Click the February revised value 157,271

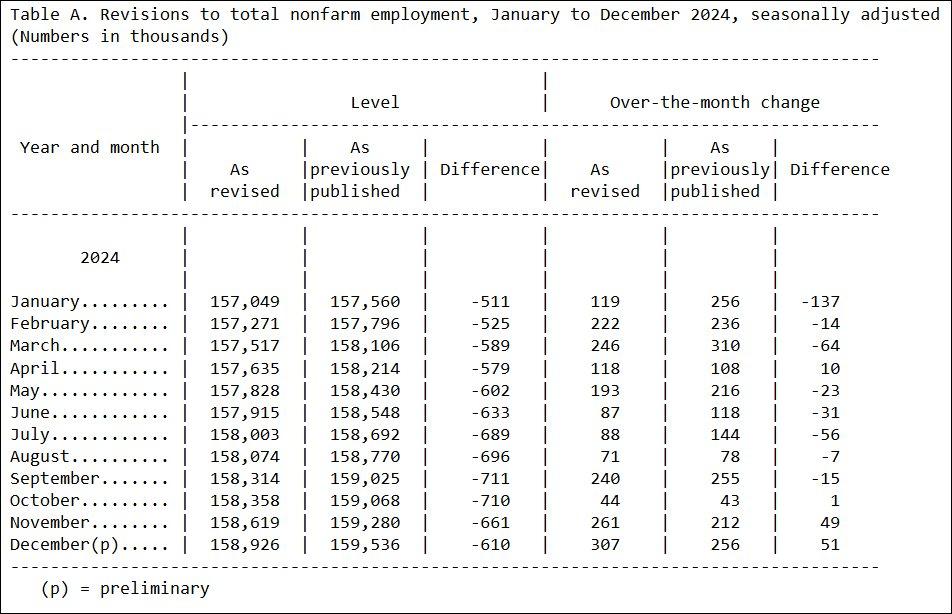(x=243, y=323)
